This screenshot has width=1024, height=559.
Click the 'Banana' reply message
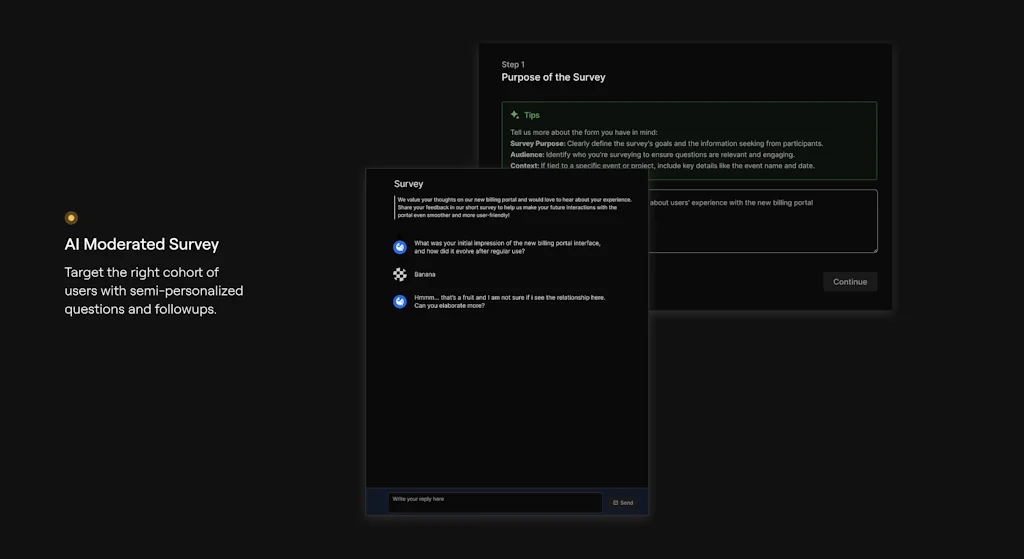pyautogui.click(x=424, y=274)
